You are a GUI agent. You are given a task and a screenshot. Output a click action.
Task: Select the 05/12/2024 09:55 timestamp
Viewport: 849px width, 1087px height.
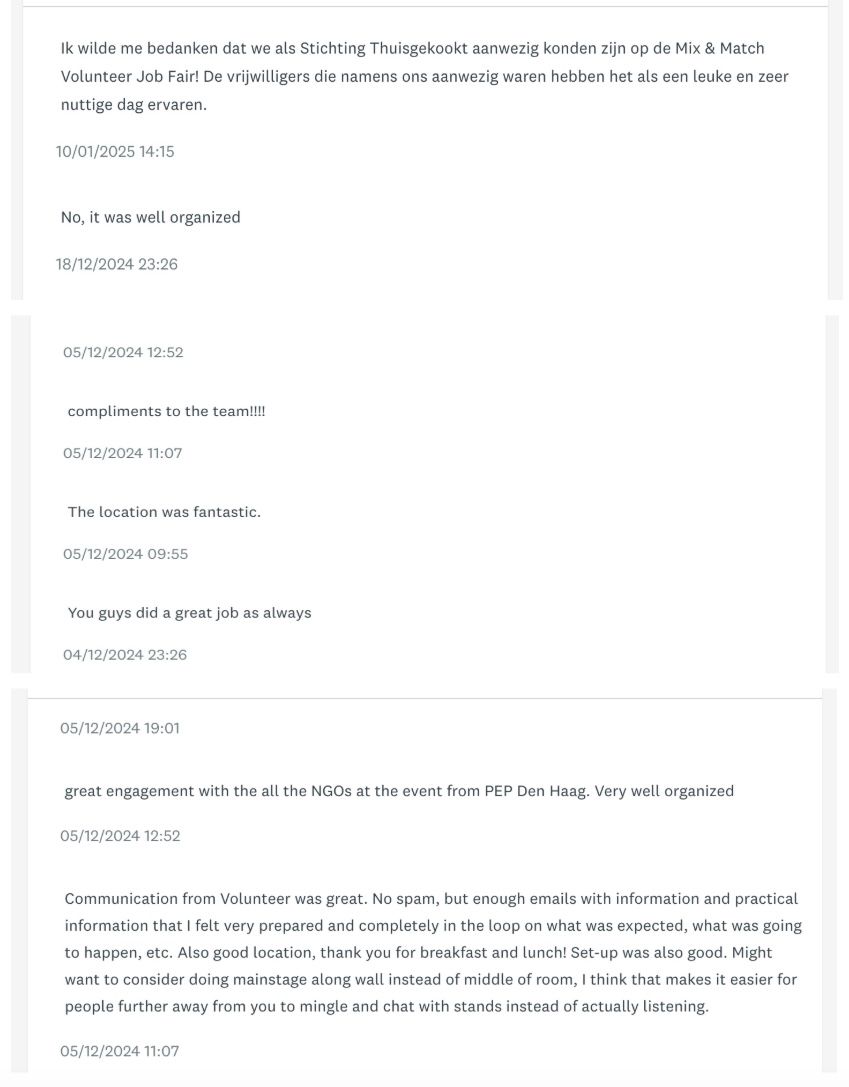125,554
